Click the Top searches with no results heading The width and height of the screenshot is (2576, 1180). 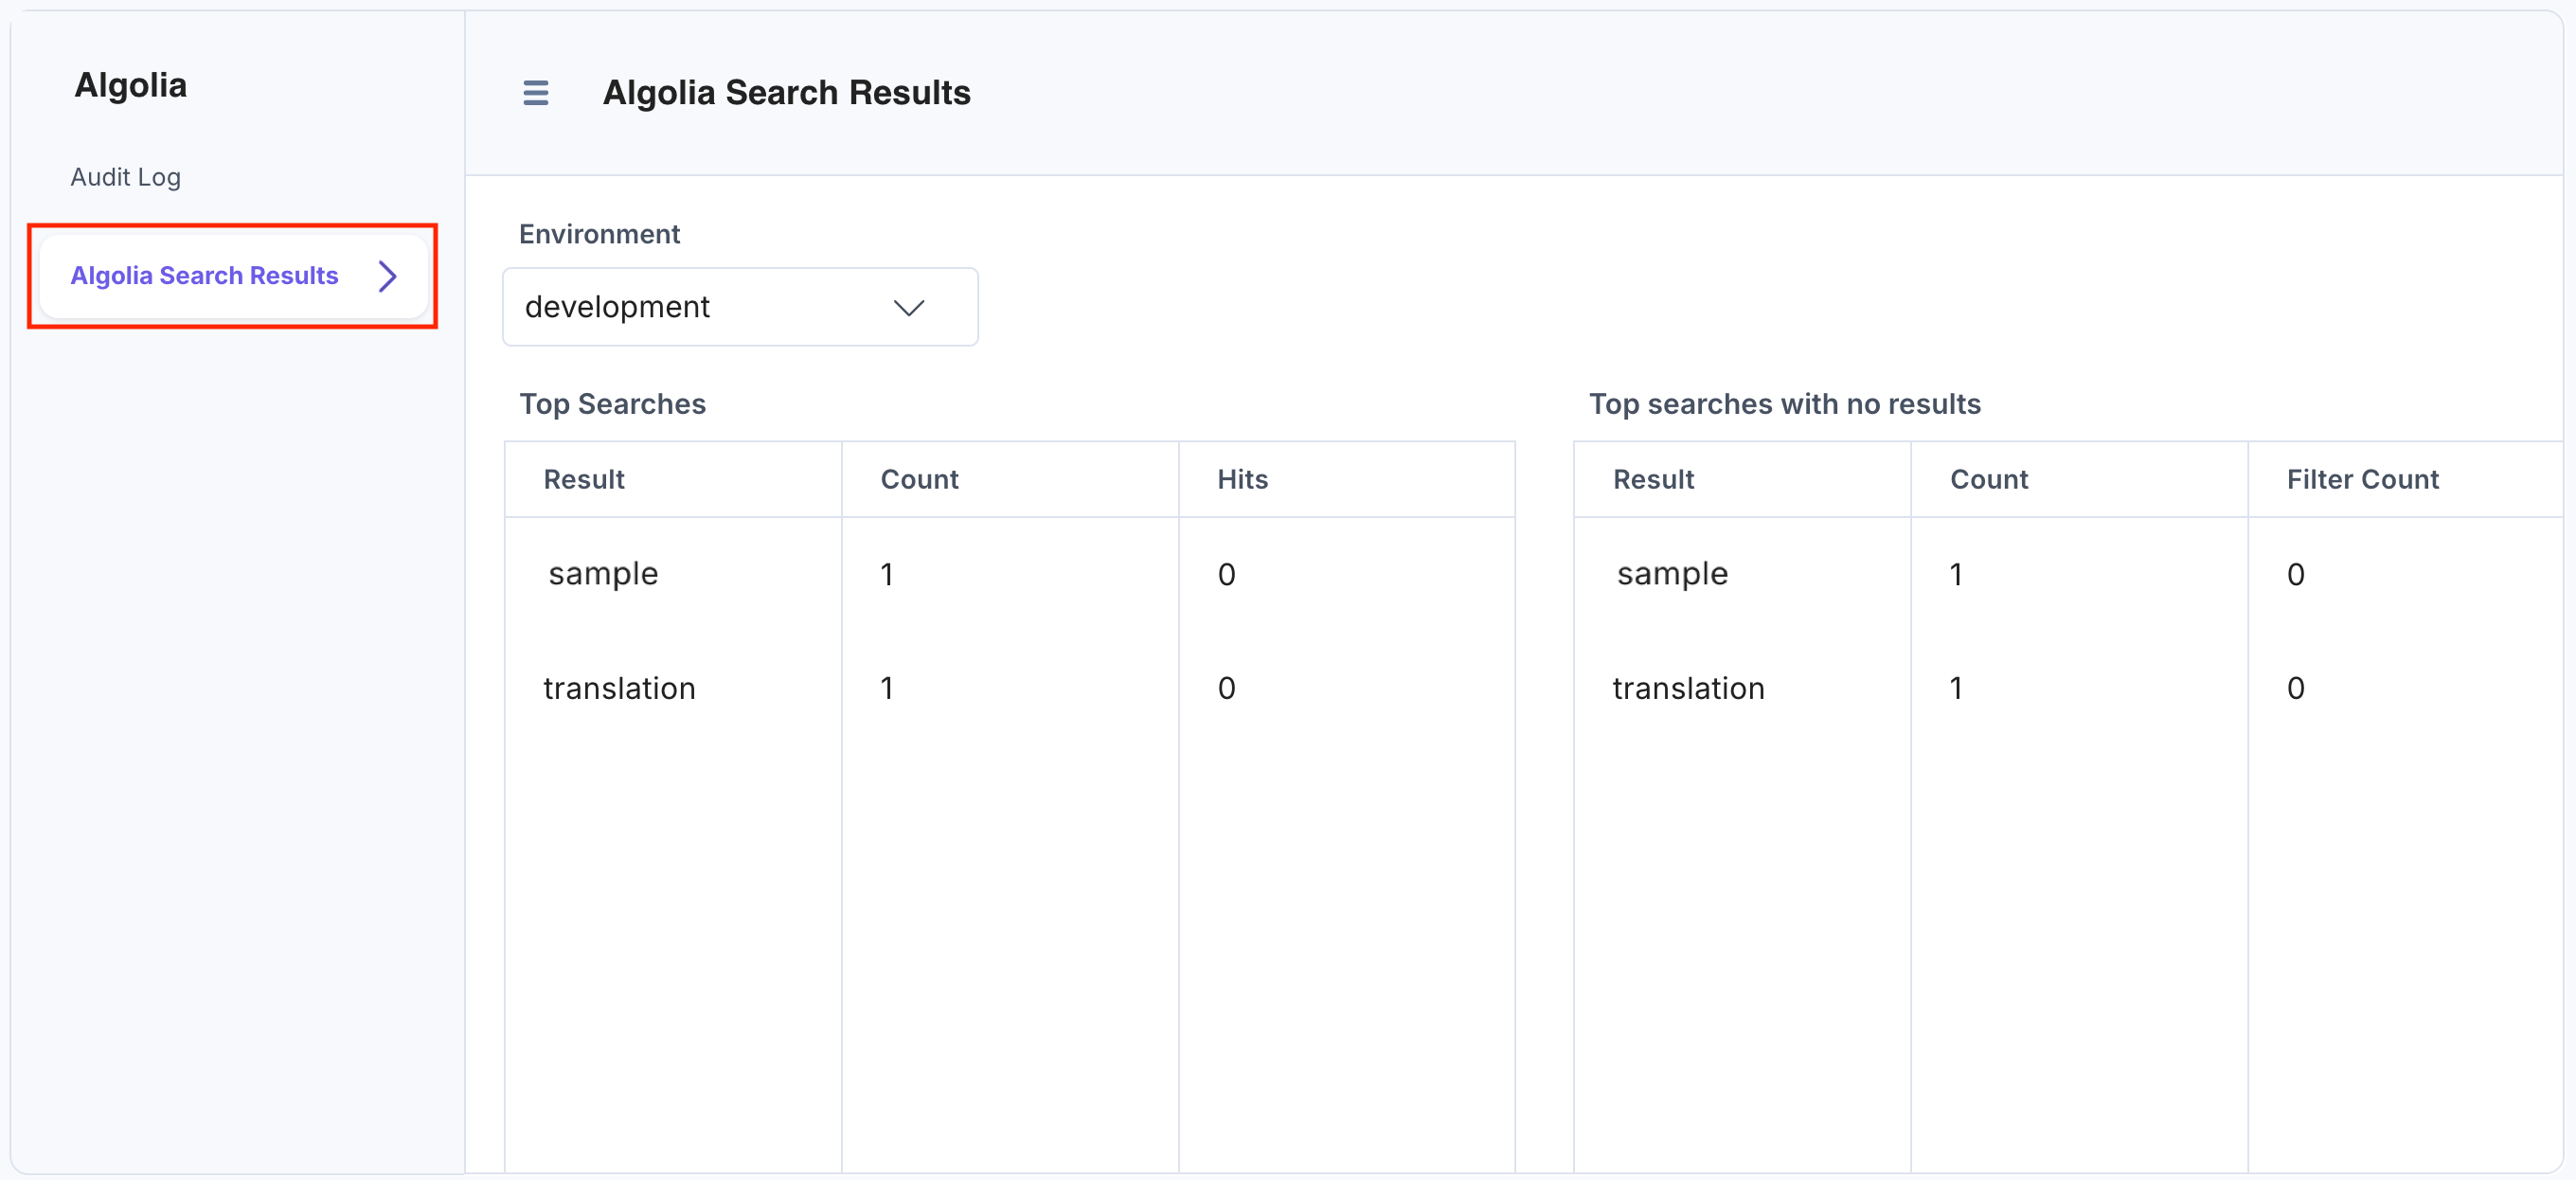(x=1784, y=404)
